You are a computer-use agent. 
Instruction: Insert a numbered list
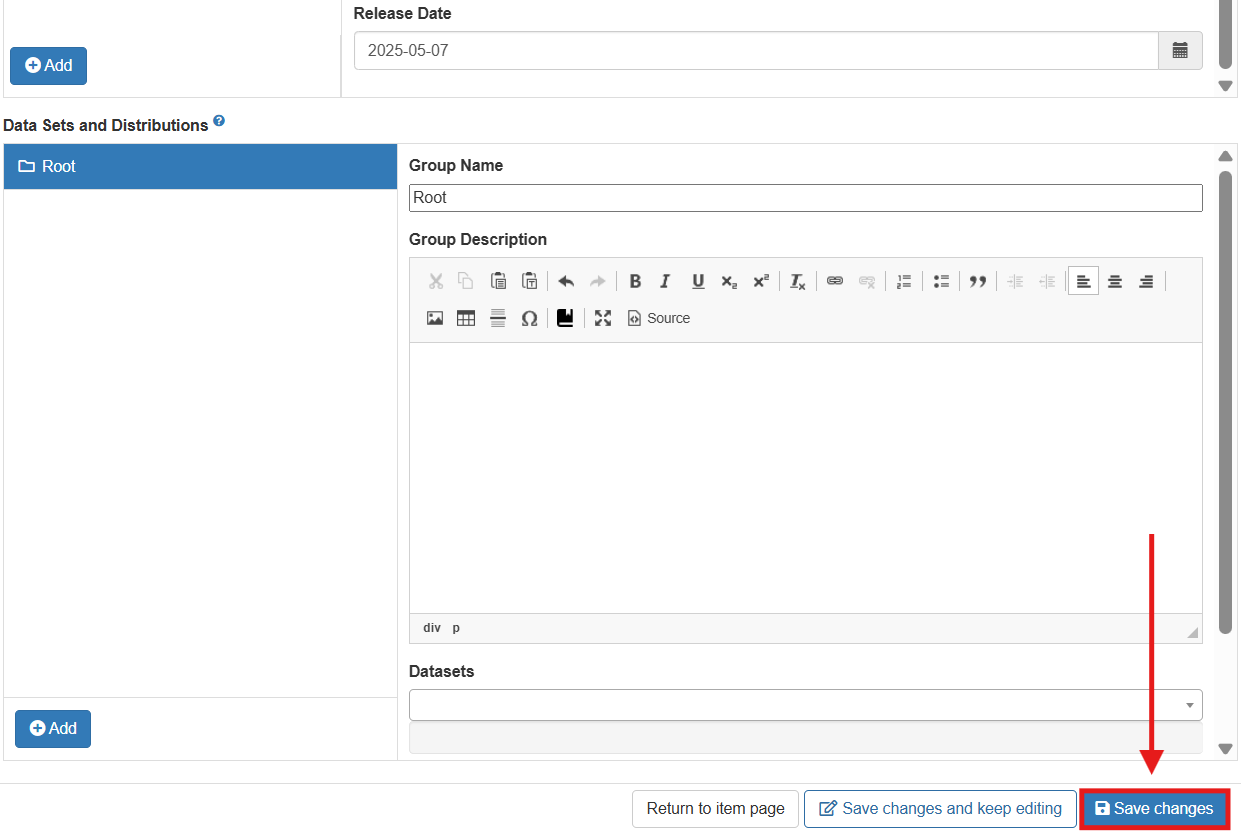tap(904, 281)
